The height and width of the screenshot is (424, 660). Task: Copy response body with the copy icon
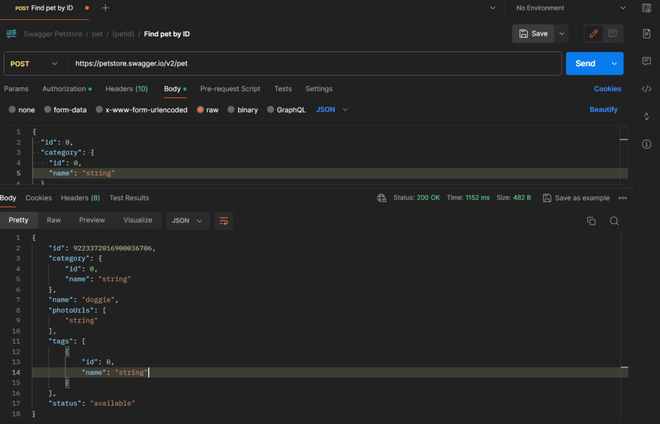tap(591, 221)
